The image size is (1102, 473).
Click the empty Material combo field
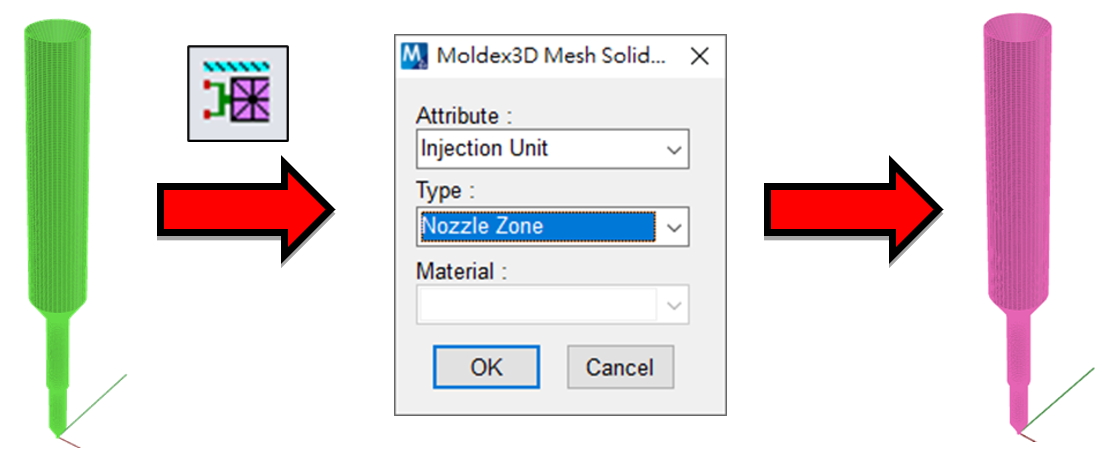[538, 304]
